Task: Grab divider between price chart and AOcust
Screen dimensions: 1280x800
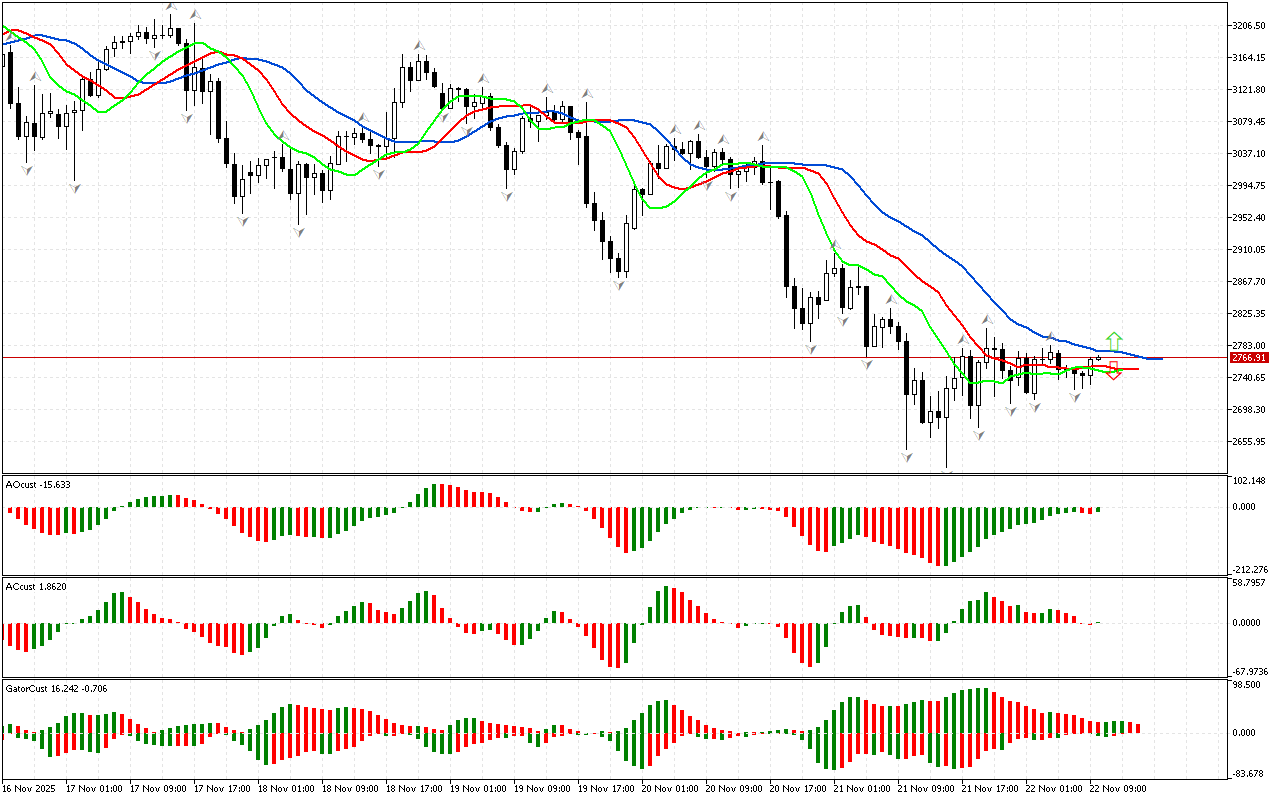Action: pyautogui.click(x=614, y=474)
